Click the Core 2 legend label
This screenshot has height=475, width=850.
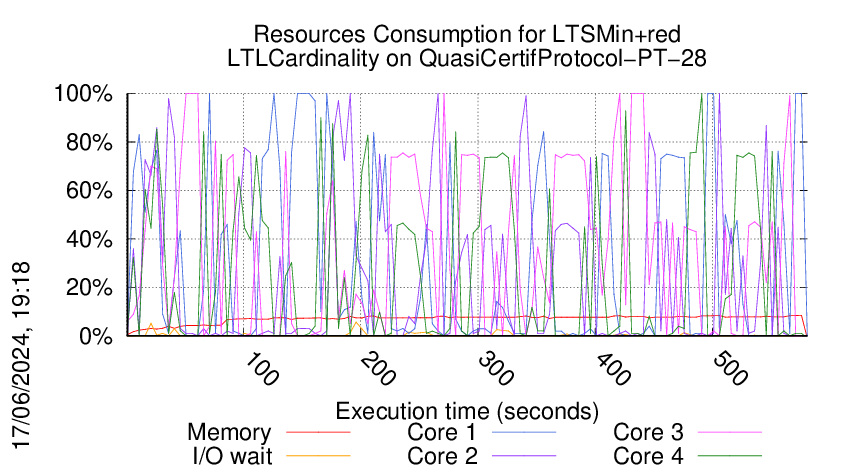pos(442,457)
